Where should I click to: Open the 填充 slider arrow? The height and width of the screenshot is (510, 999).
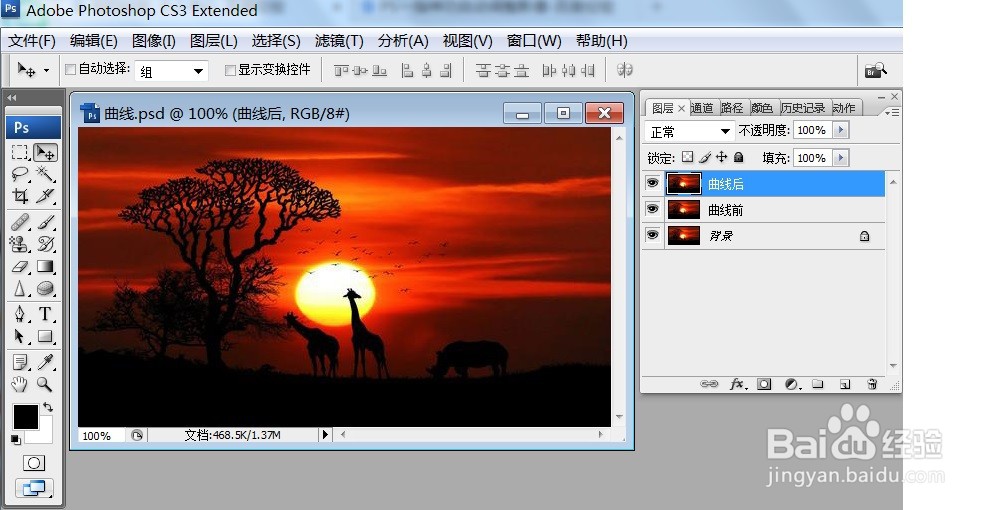click(x=841, y=157)
